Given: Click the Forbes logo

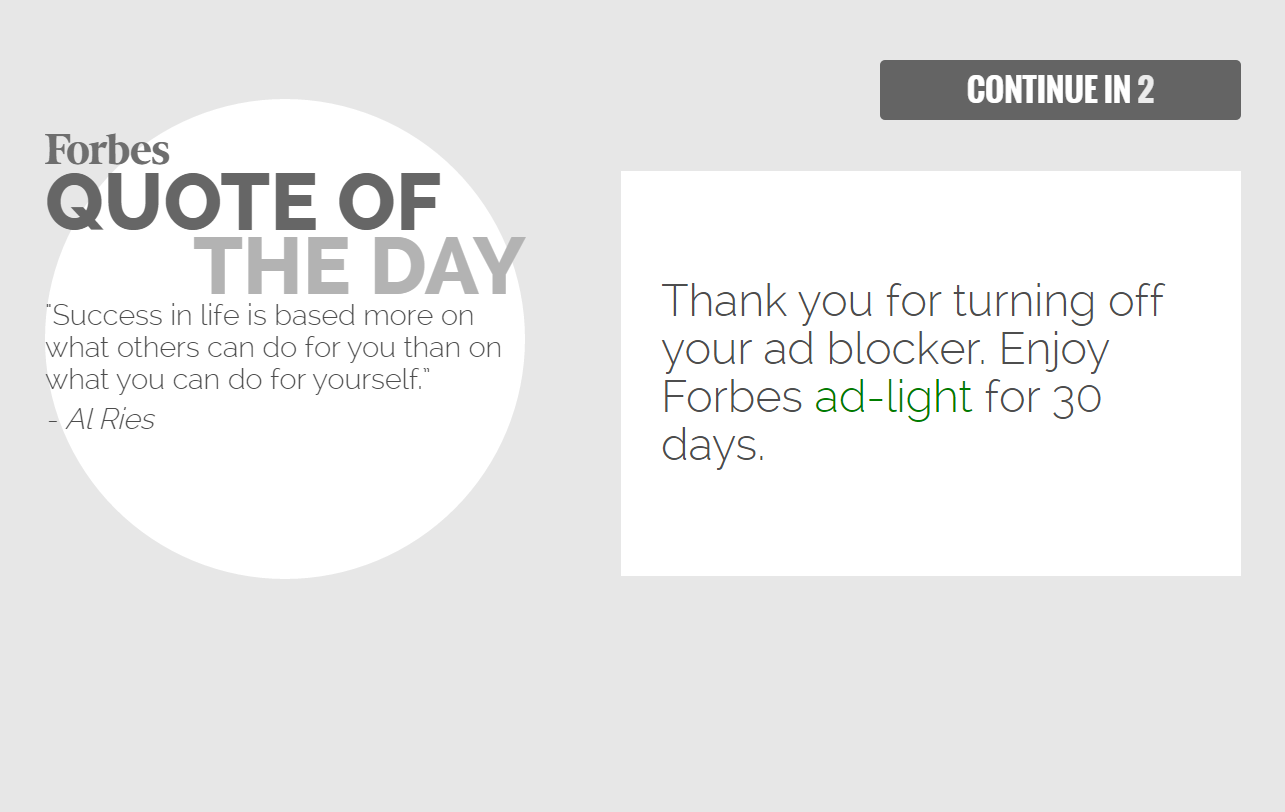Looking at the screenshot, I should pyautogui.click(x=107, y=149).
